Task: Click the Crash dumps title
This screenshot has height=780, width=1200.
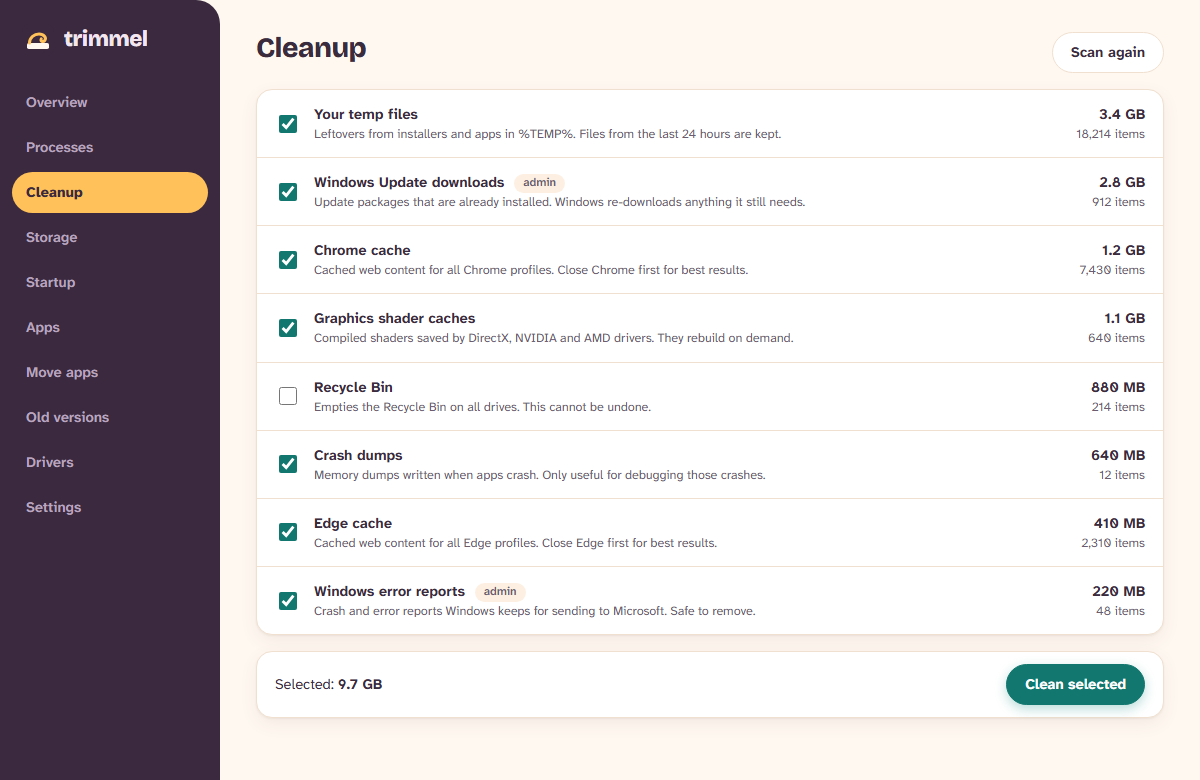Action: [x=358, y=455]
